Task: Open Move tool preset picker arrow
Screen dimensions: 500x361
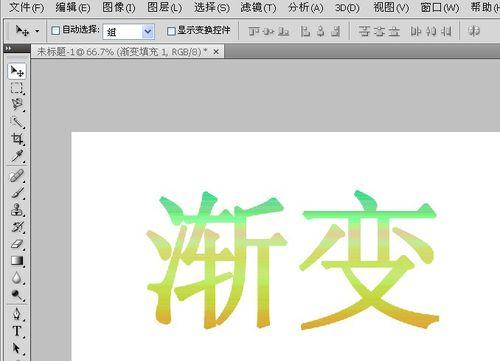Action: pyautogui.click(x=37, y=31)
